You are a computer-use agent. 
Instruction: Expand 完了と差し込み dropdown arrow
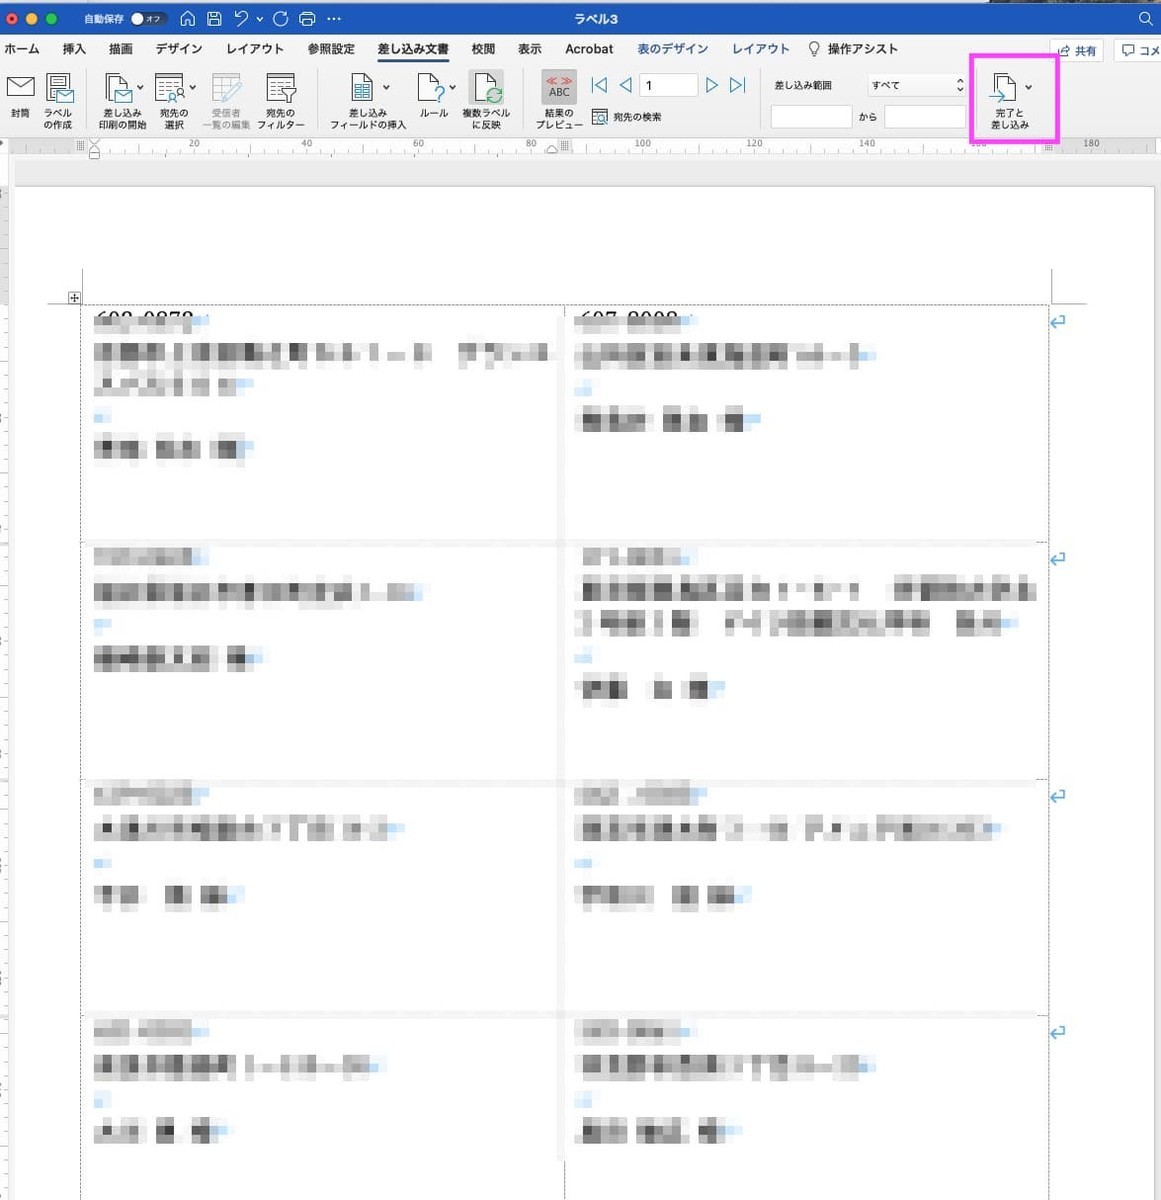coord(1028,87)
